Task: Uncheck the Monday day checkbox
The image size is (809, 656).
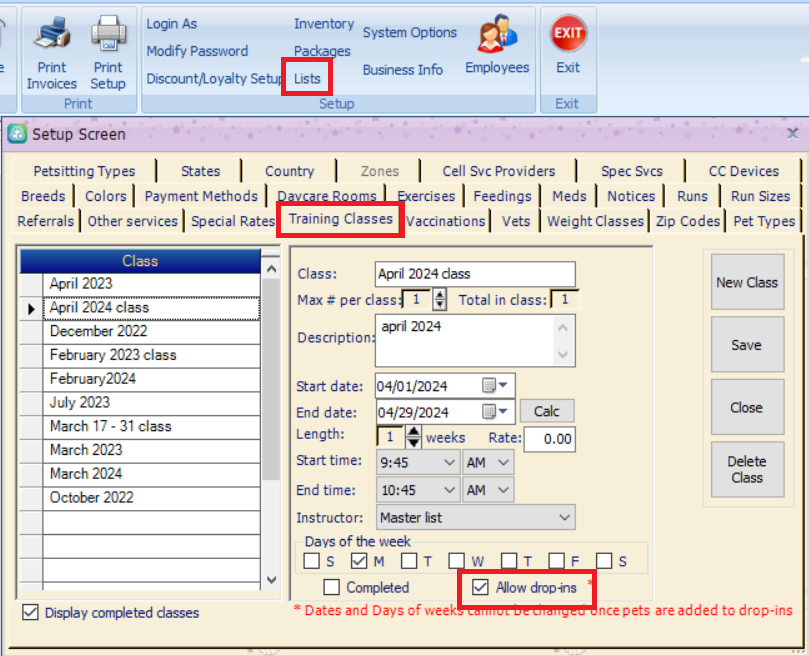Action: point(359,561)
